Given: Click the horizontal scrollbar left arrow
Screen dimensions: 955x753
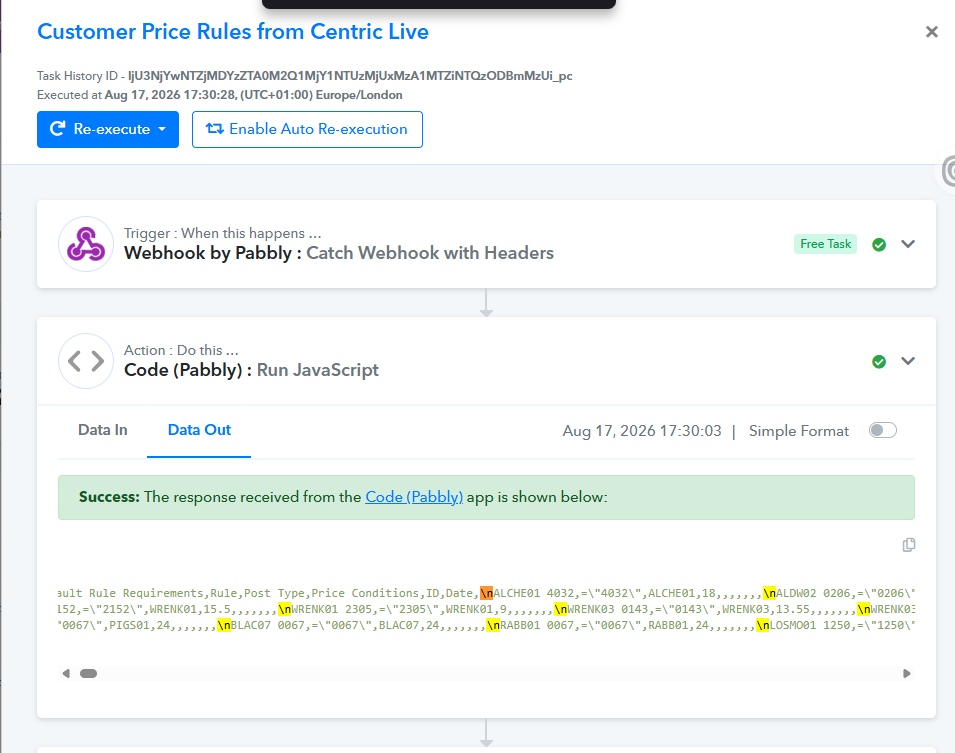Looking at the screenshot, I should (66, 673).
